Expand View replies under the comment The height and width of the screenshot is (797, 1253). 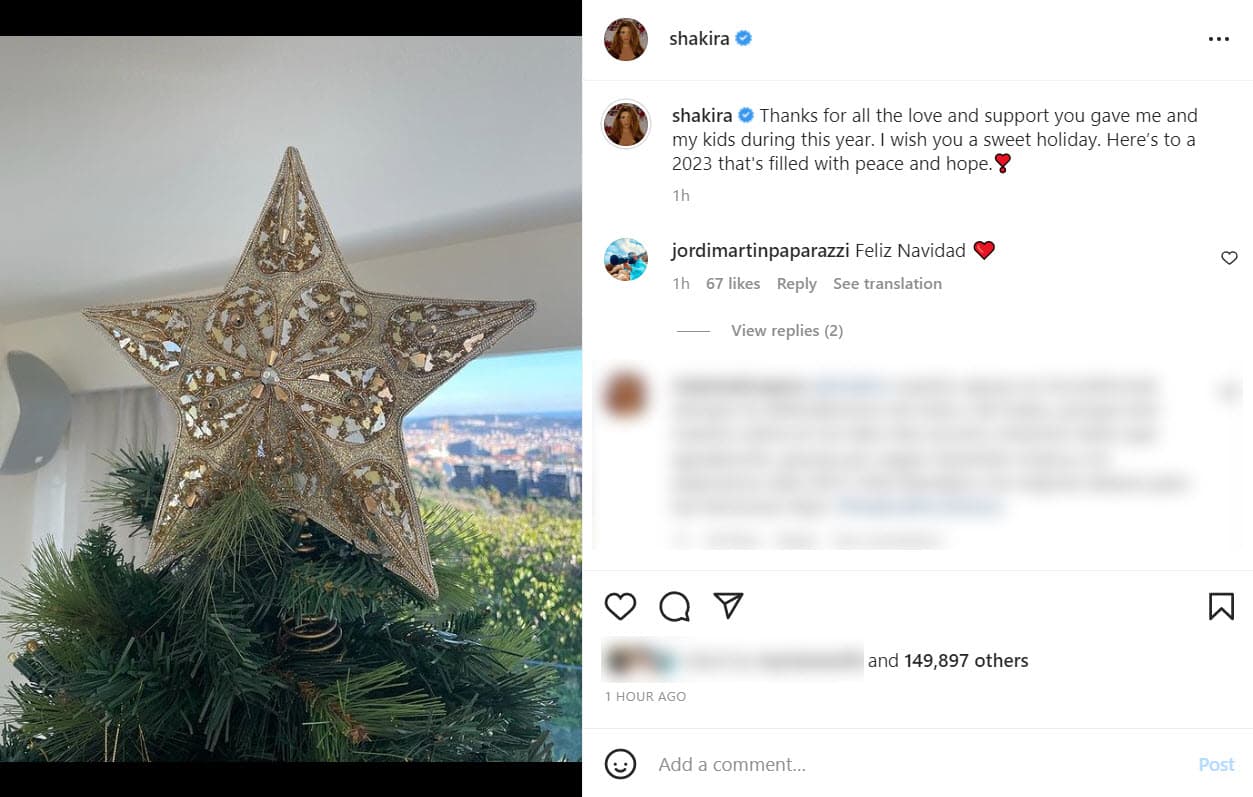(x=787, y=330)
